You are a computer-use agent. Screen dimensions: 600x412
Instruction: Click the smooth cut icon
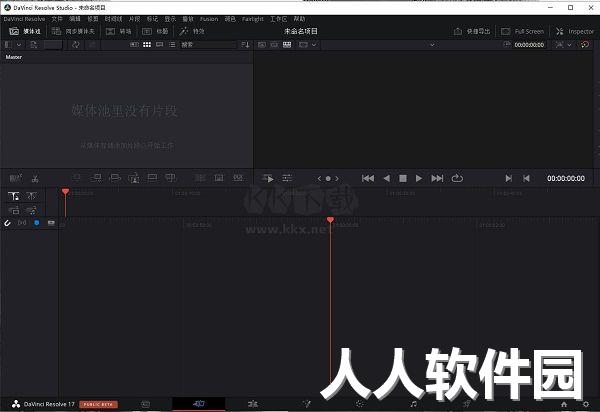pyautogui.click(x=238, y=178)
